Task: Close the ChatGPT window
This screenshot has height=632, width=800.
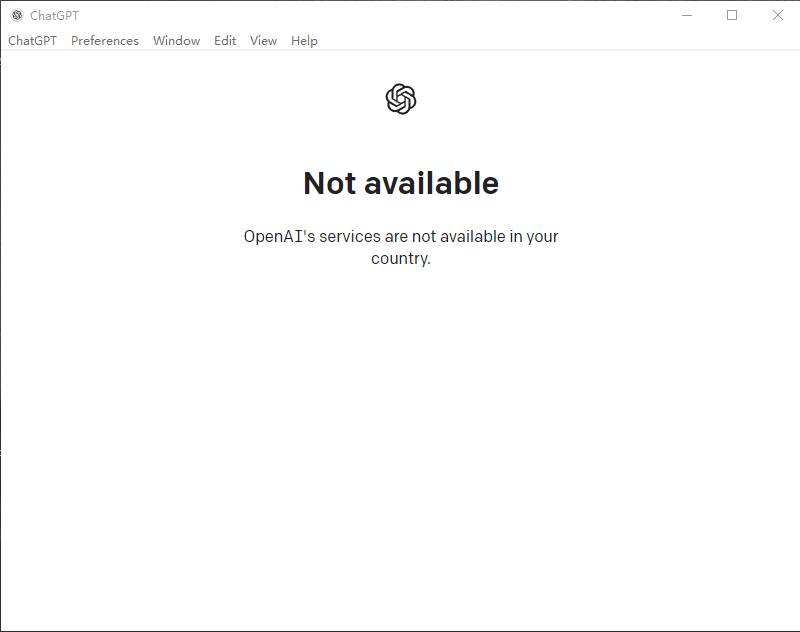Action: (777, 15)
